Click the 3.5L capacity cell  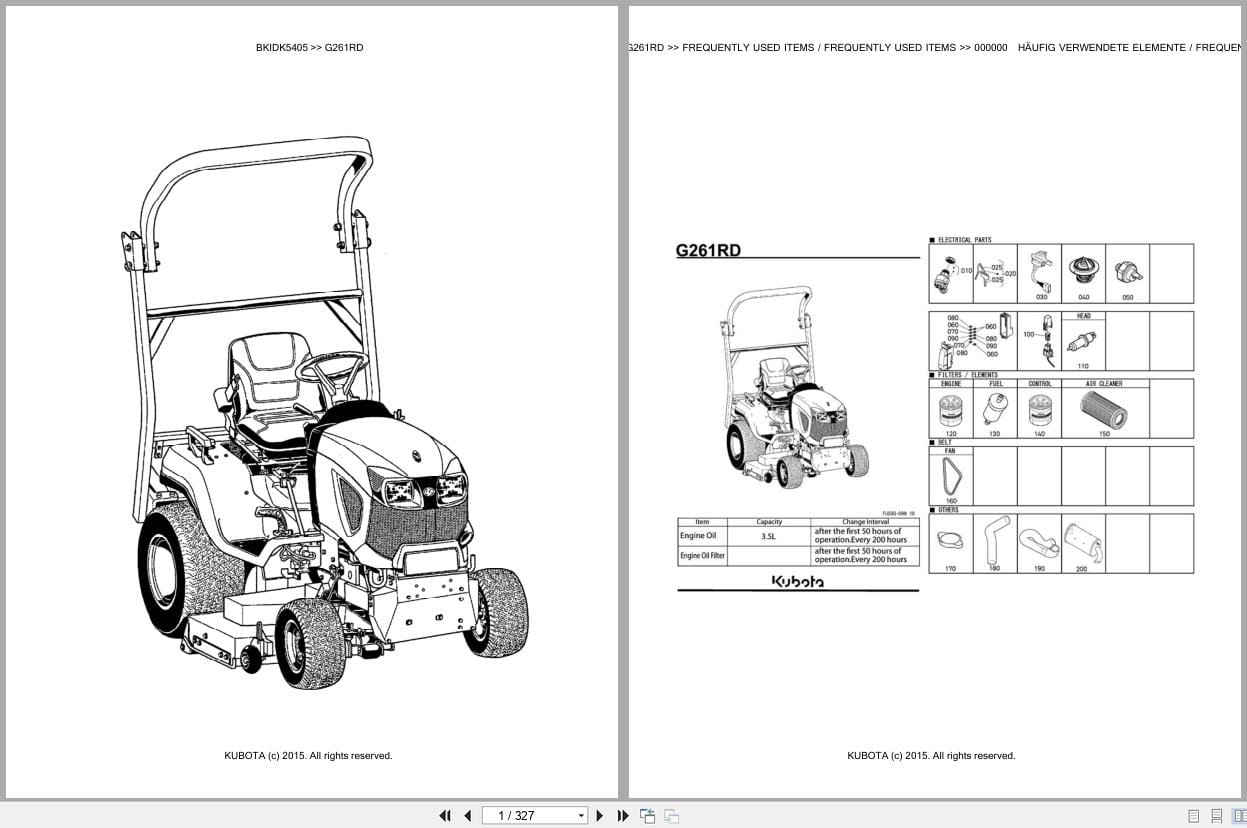(x=768, y=537)
